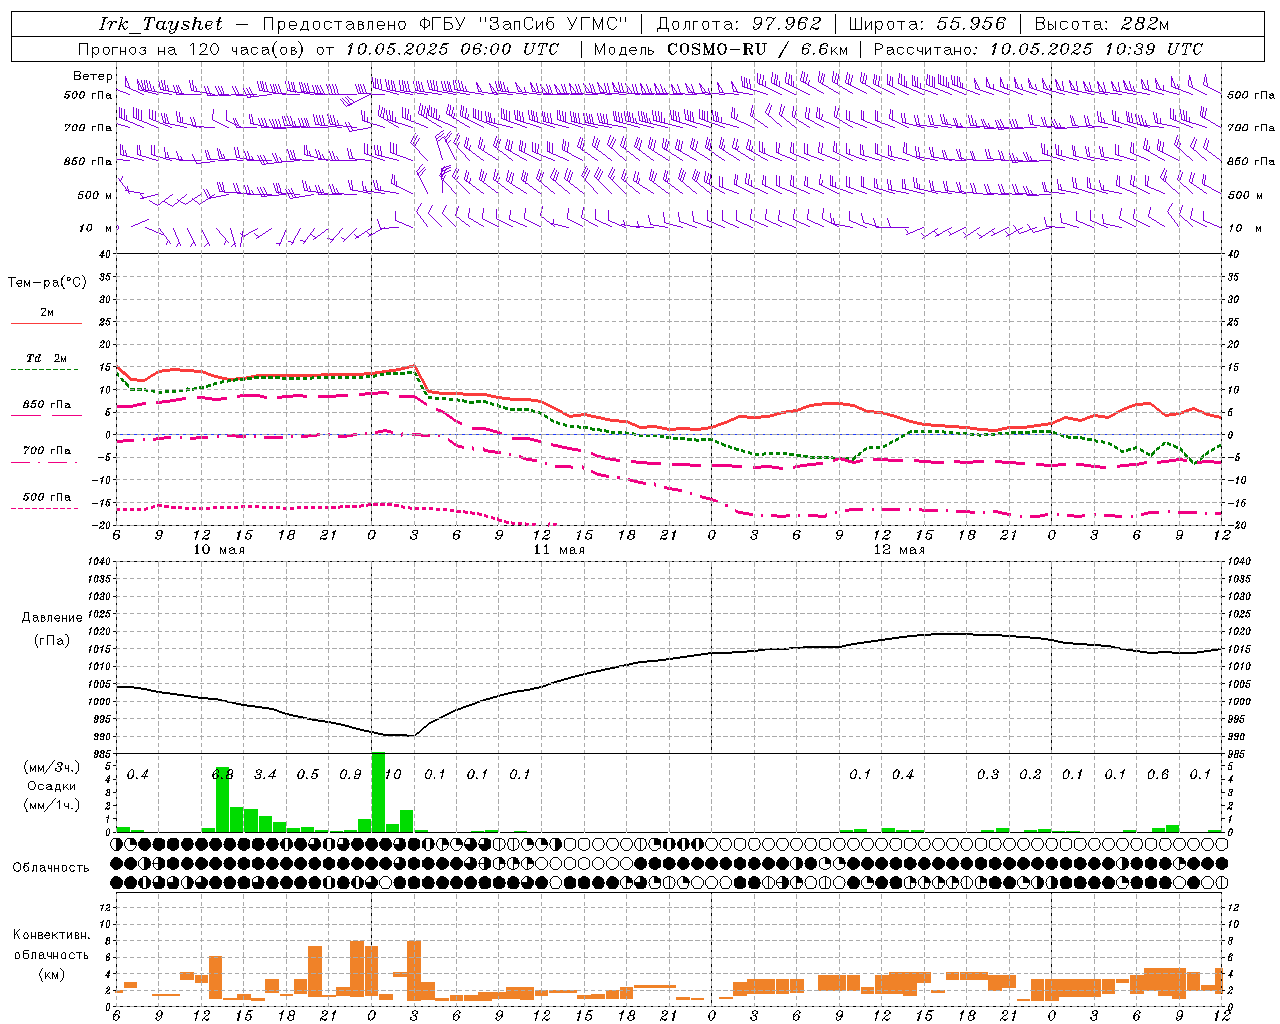Click the Высота: 282м header field
The width and height of the screenshot is (1280, 1024).
tap(1102, 24)
